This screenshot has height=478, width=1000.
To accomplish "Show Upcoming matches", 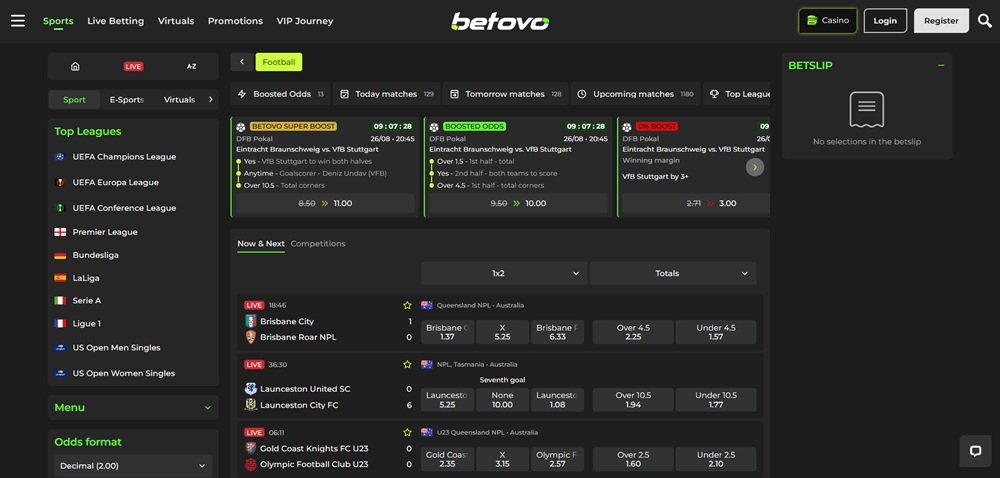I will tap(635, 94).
